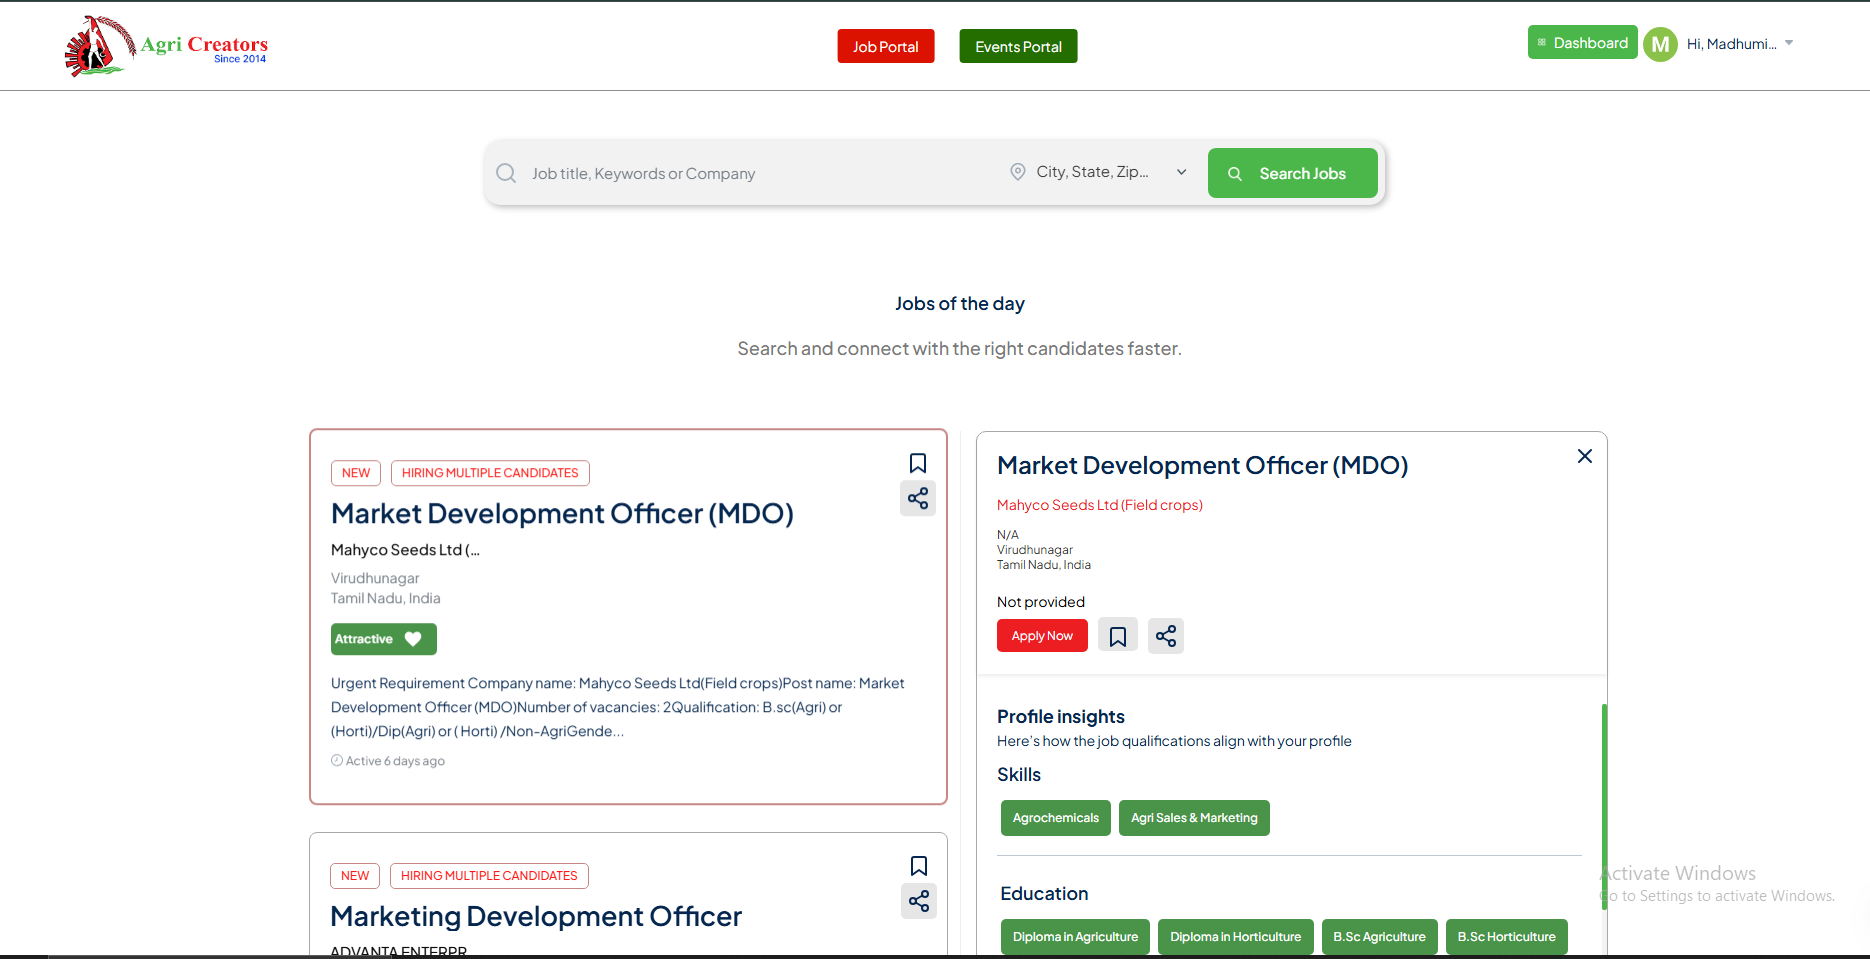Click the M profile avatar

pos(1660,44)
